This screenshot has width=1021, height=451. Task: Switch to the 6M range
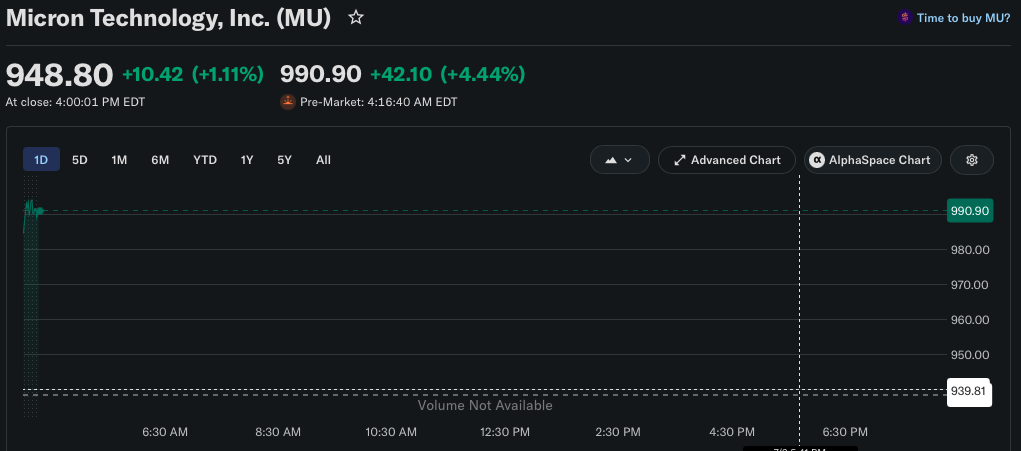pos(160,159)
